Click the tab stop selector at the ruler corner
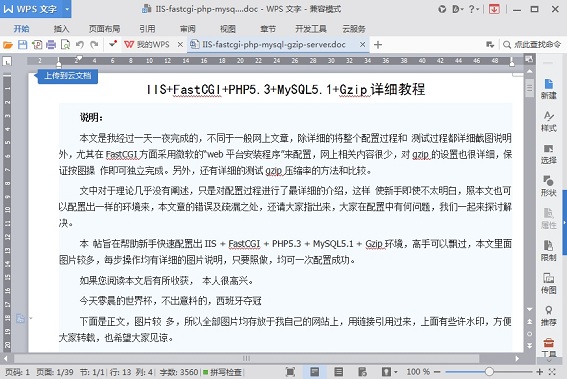The height and width of the screenshot is (379, 567). coord(7,61)
